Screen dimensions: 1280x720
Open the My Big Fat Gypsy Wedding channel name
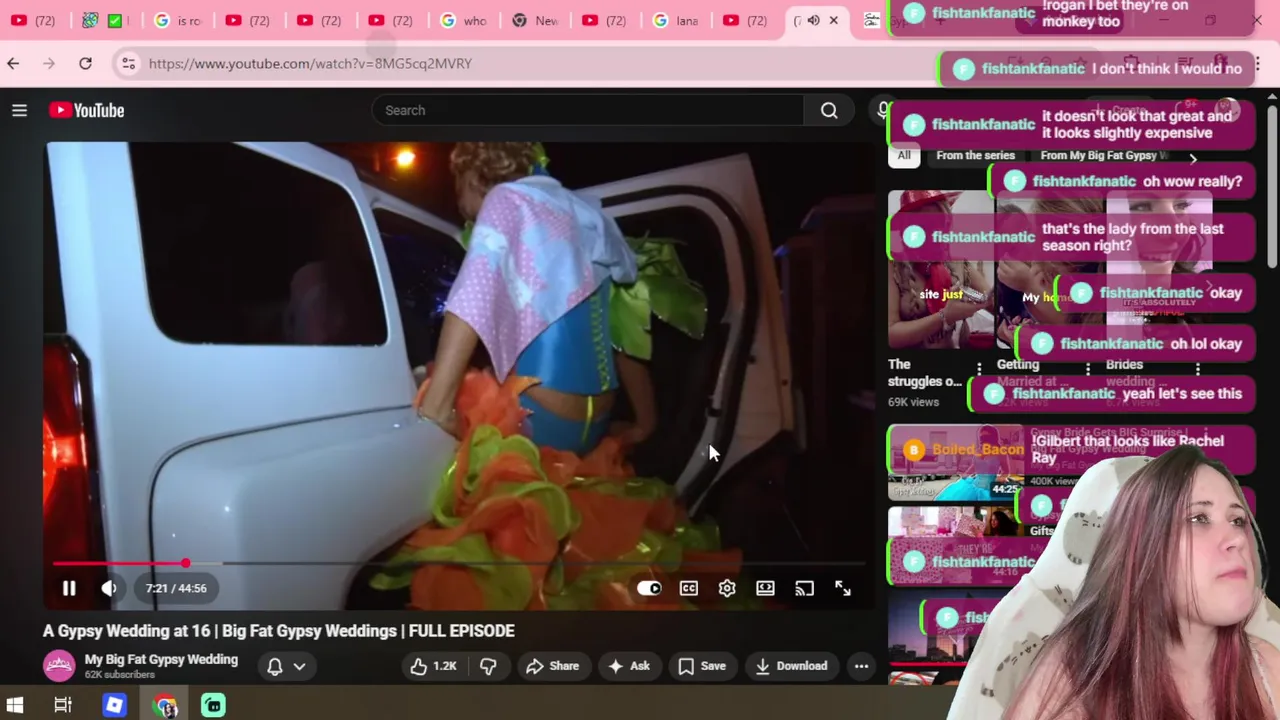pos(161,660)
